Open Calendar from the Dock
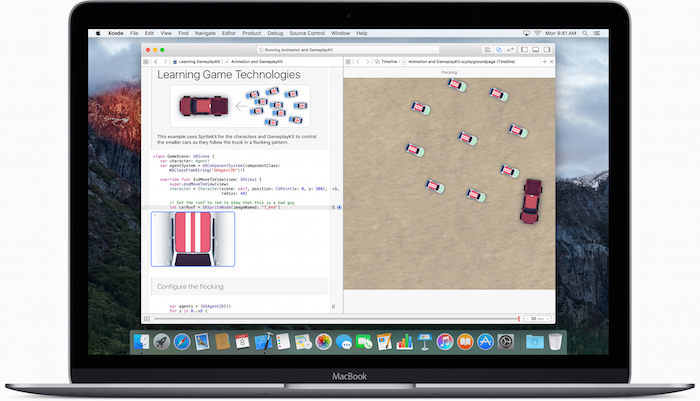The height and width of the screenshot is (401, 700). pos(242,343)
